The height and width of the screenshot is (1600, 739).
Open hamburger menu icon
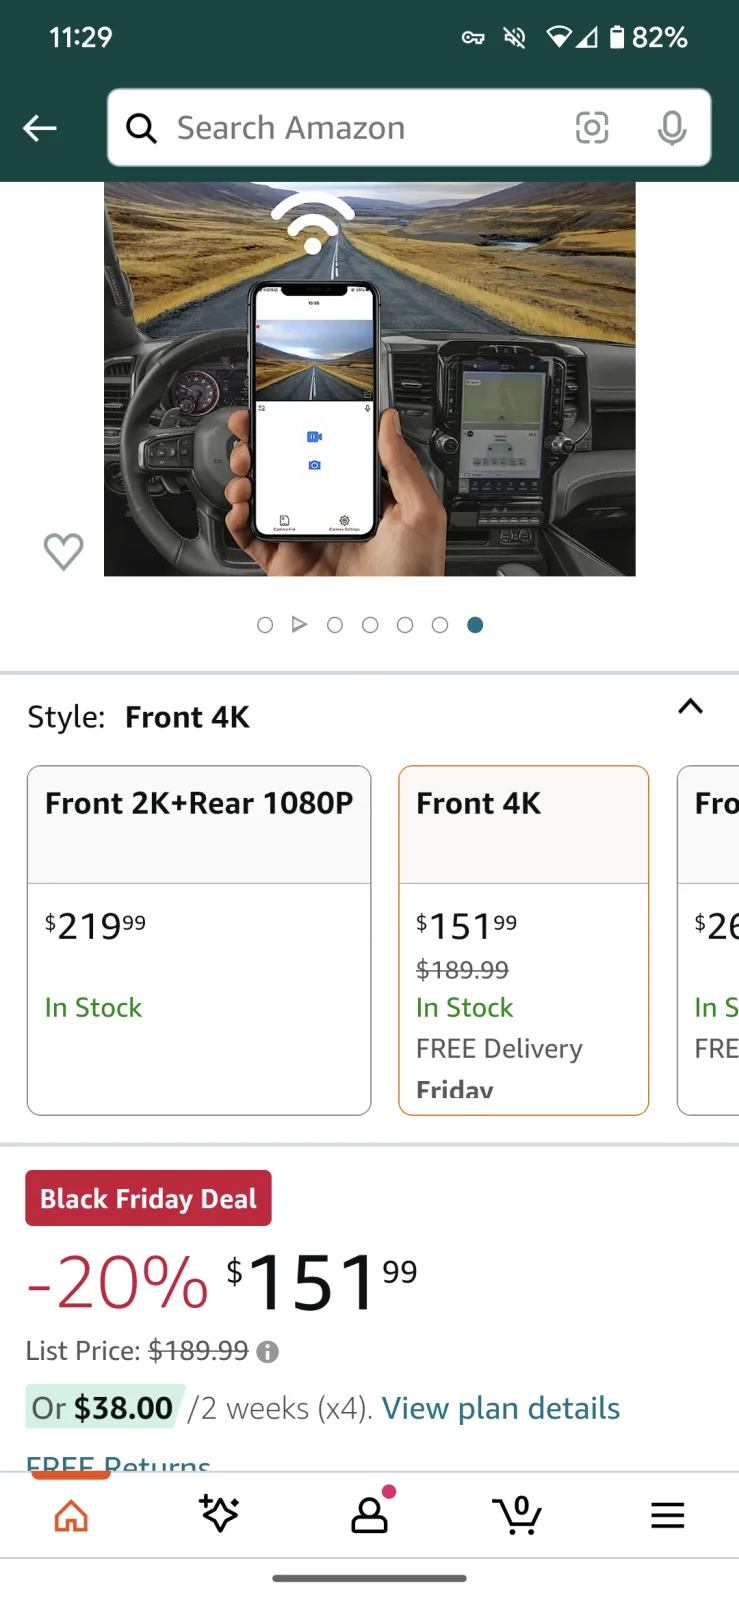pos(667,1516)
